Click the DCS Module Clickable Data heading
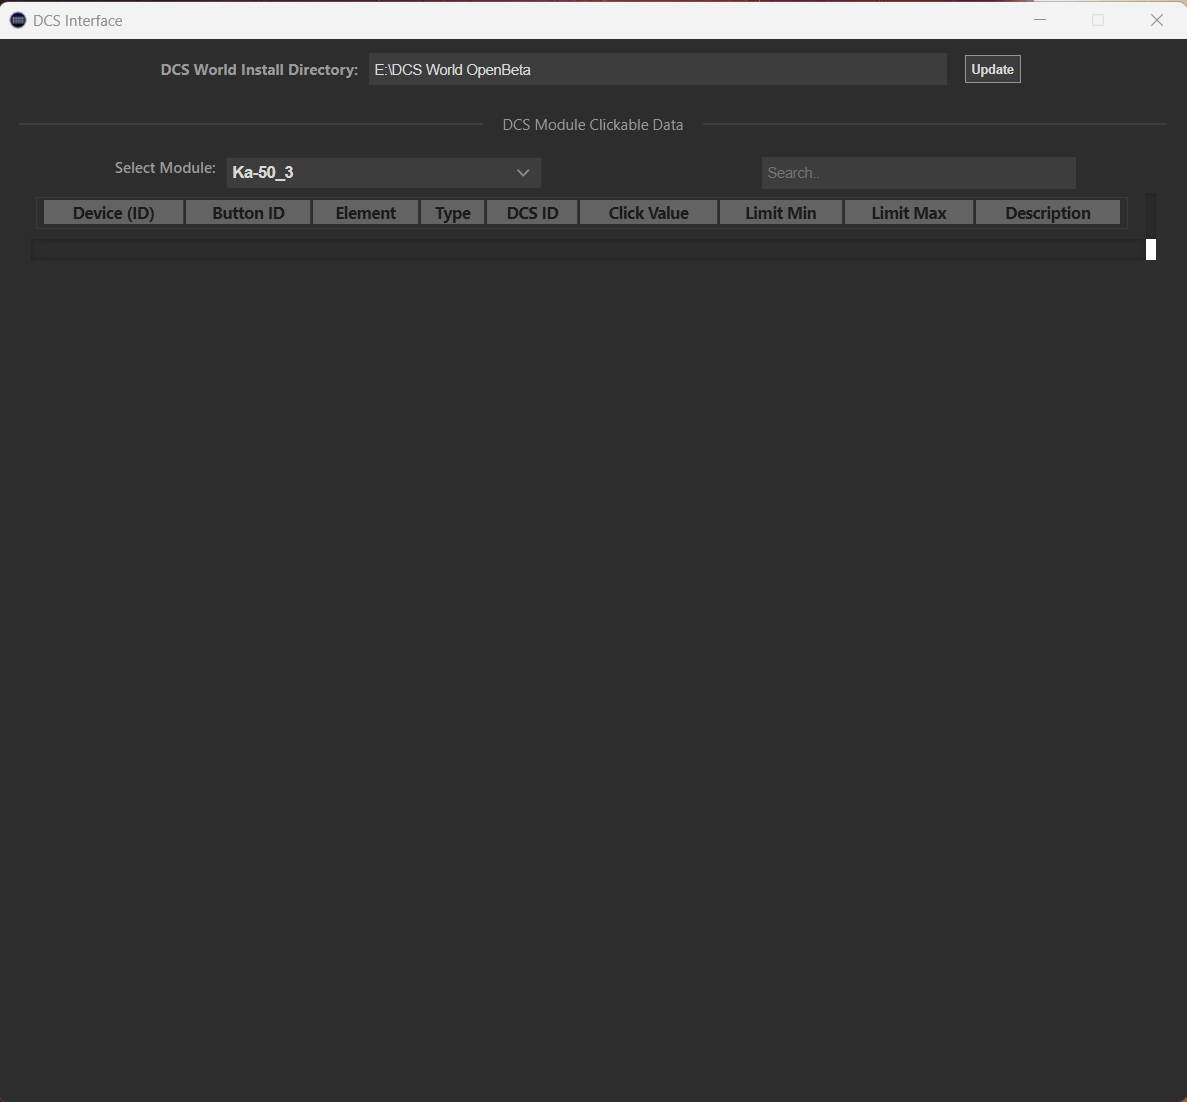The width and height of the screenshot is (1187, 1102). [x=593, y=125]
